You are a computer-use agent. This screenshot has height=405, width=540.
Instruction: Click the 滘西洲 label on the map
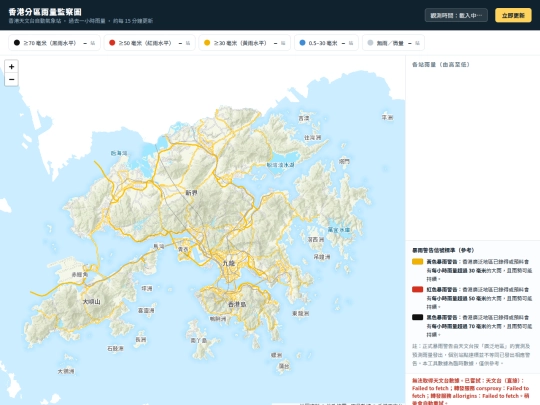315,239
